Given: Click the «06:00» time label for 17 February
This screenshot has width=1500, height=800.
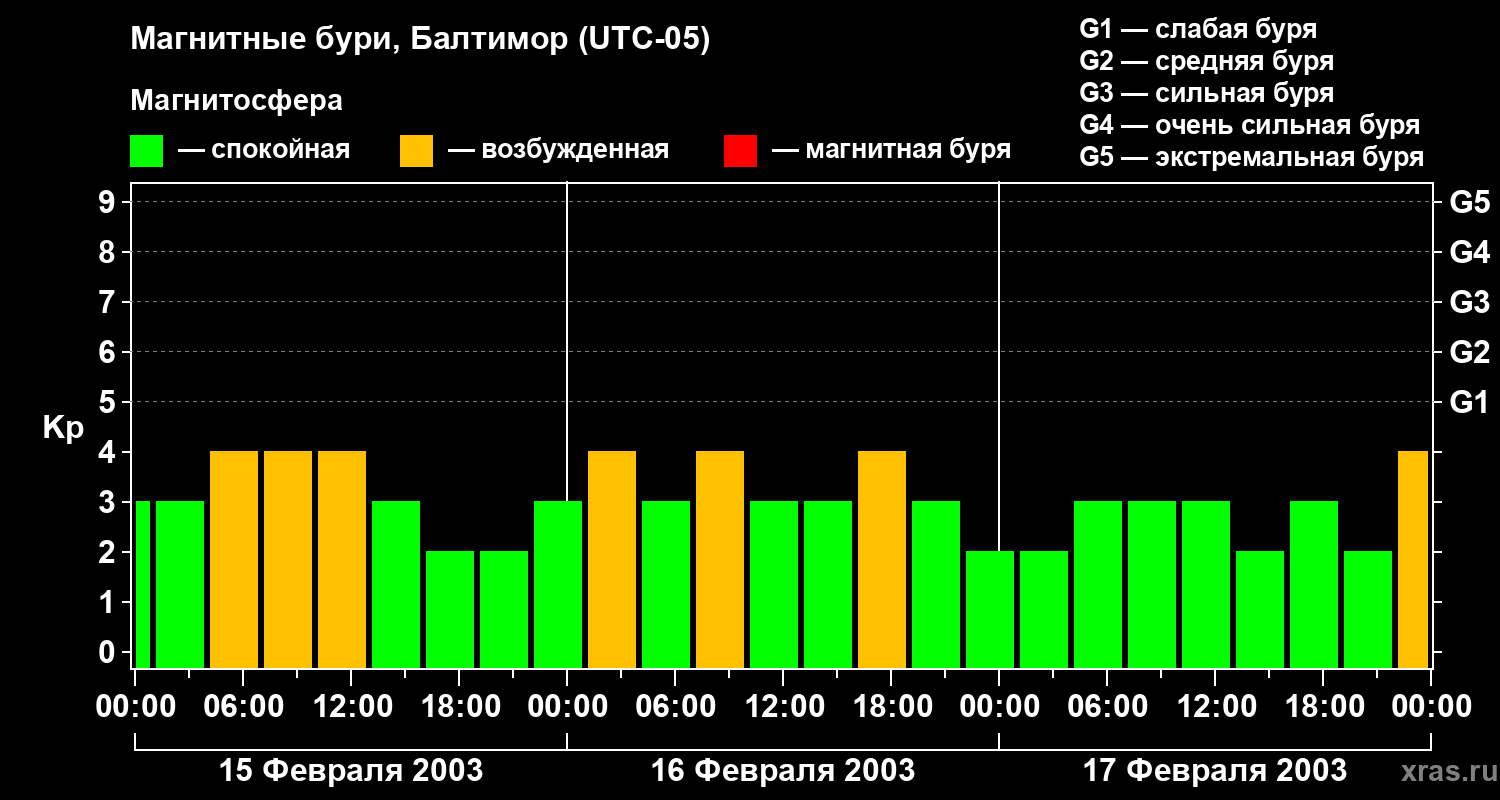Looking at the screenshot, I should (1107, 707).
